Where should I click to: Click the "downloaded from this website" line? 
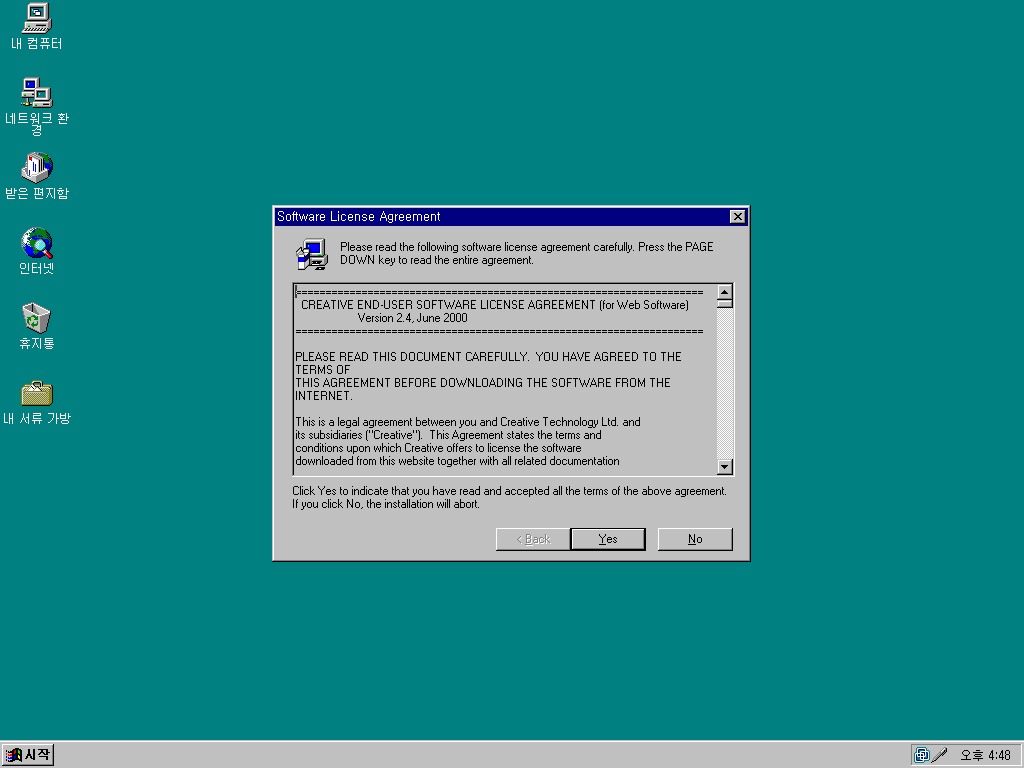pyautogui.click(x=457, y=461)
